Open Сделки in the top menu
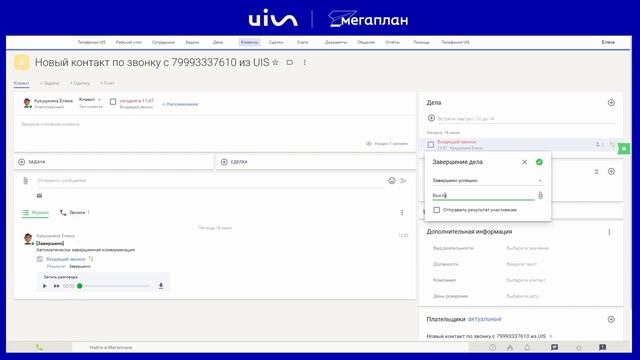 pyautogui.click(x=276, y=42)
